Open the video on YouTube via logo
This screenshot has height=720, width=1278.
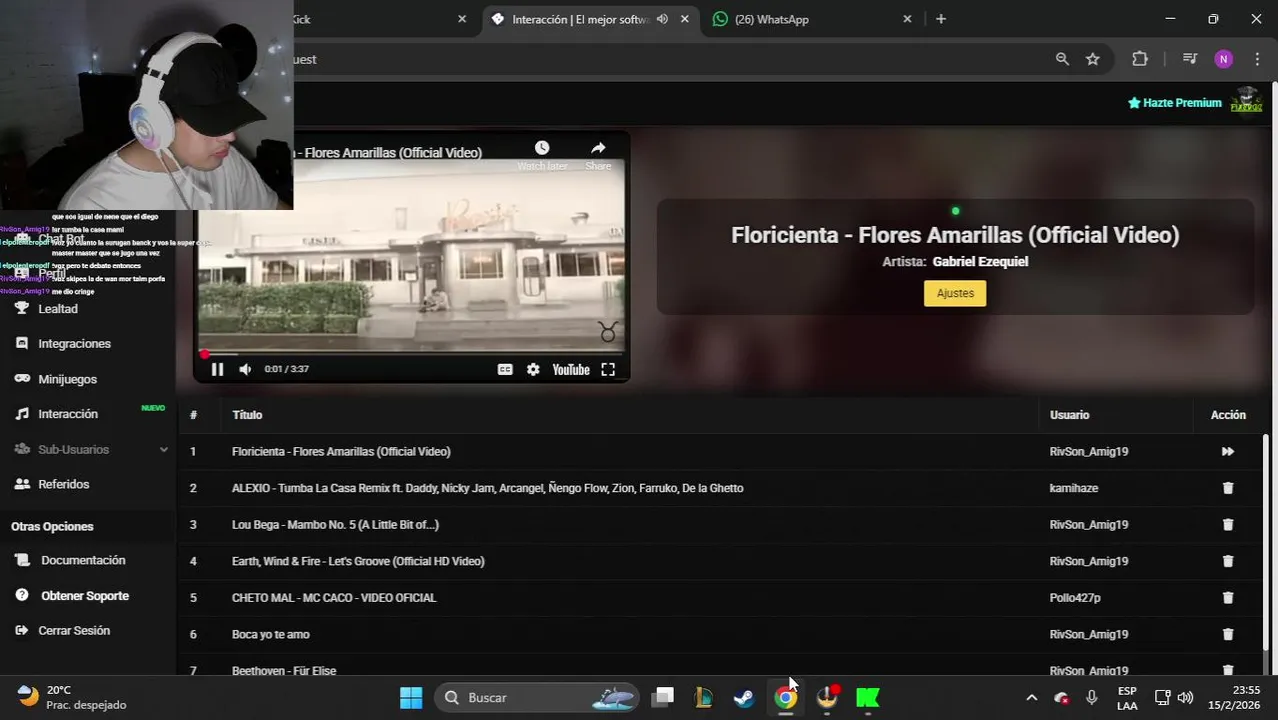click(571, 369)
